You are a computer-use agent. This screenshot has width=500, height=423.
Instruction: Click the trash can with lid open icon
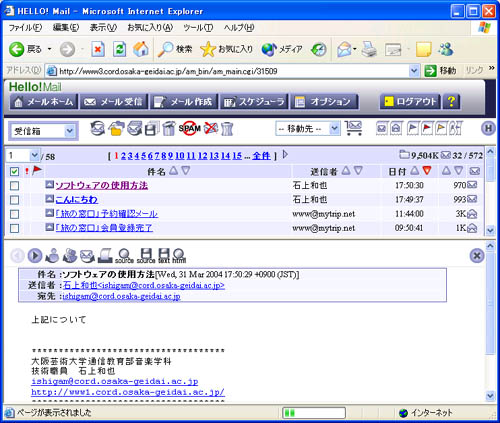pos(169,128)
